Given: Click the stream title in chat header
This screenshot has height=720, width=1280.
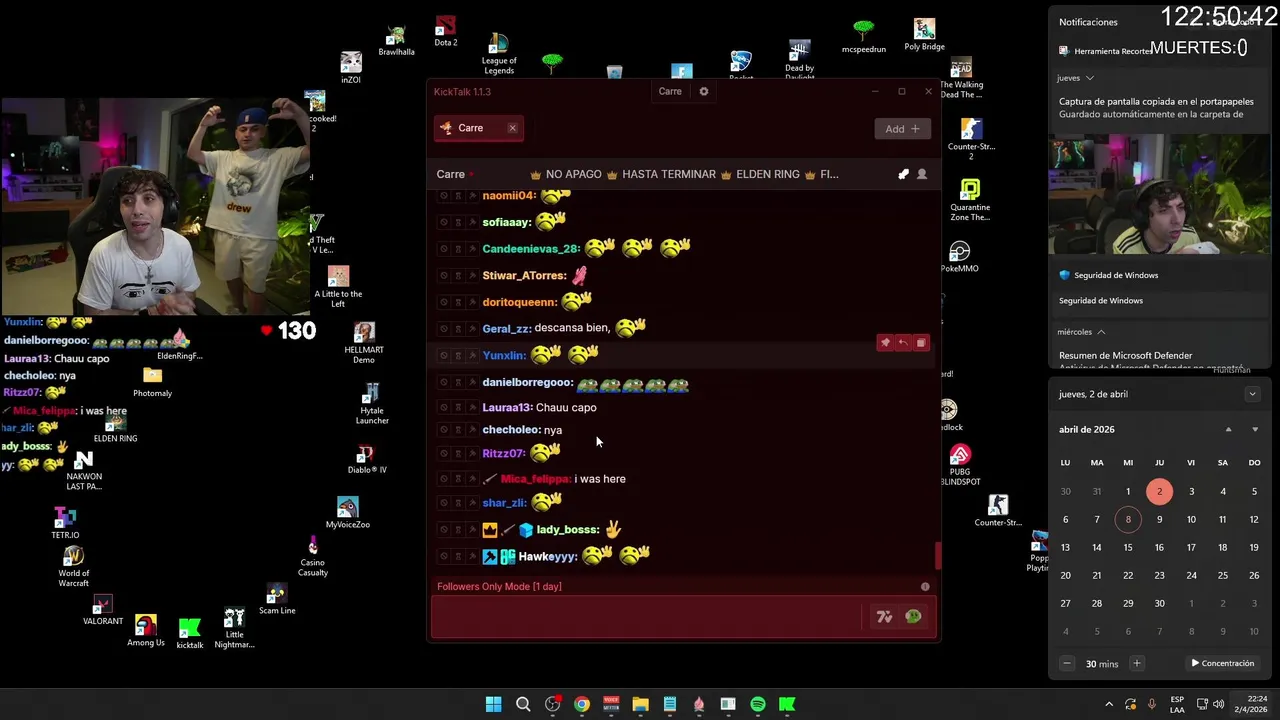Looking at the screenshot, I should click(684, 174).
